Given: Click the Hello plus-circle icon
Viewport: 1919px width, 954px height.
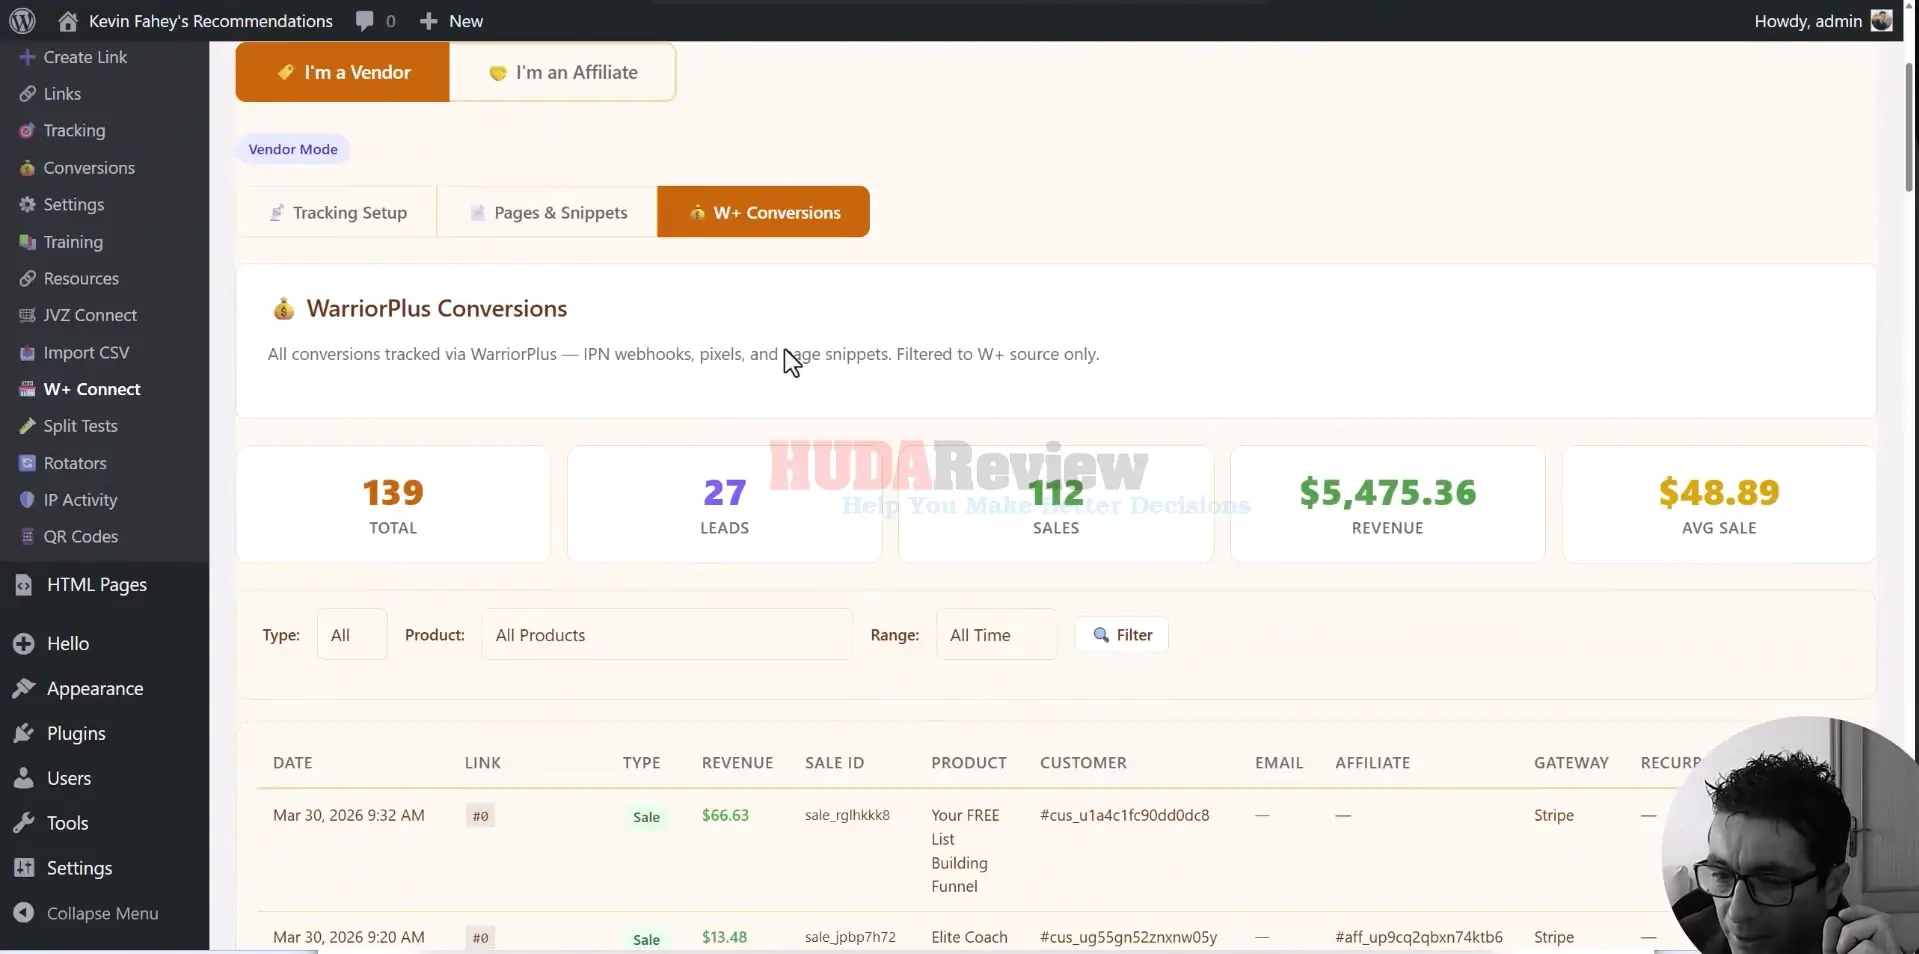Looking at the screenshot, I should [x=24, y=644].
